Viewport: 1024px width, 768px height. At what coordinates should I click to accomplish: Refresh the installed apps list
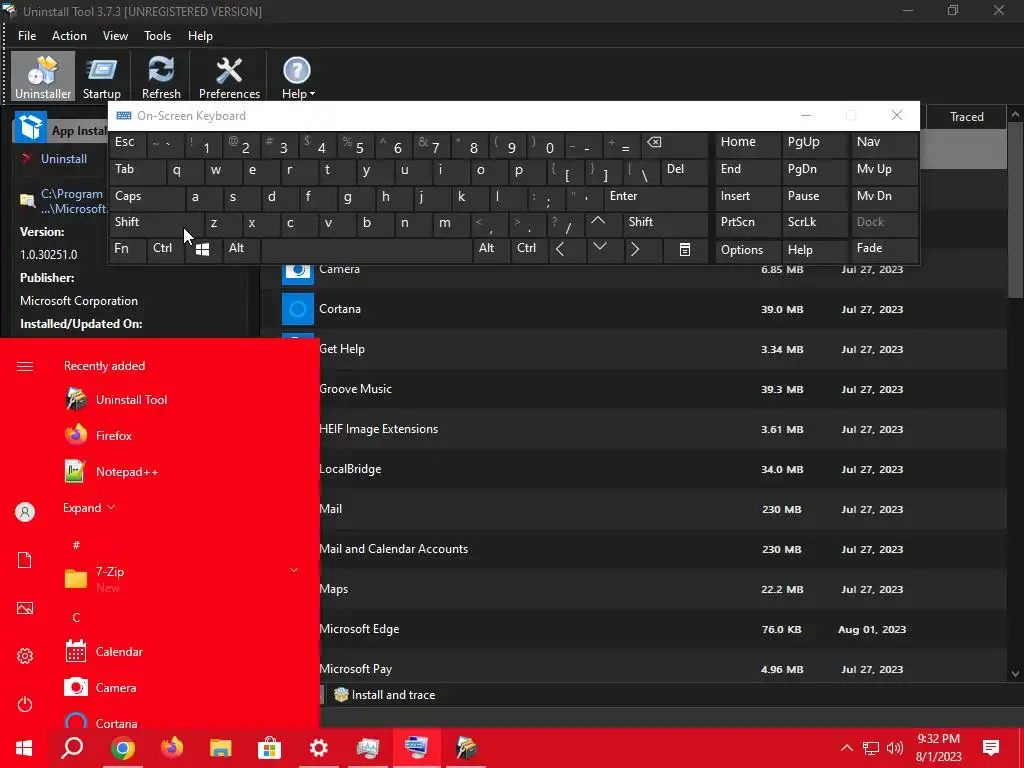tap(161, 77)
